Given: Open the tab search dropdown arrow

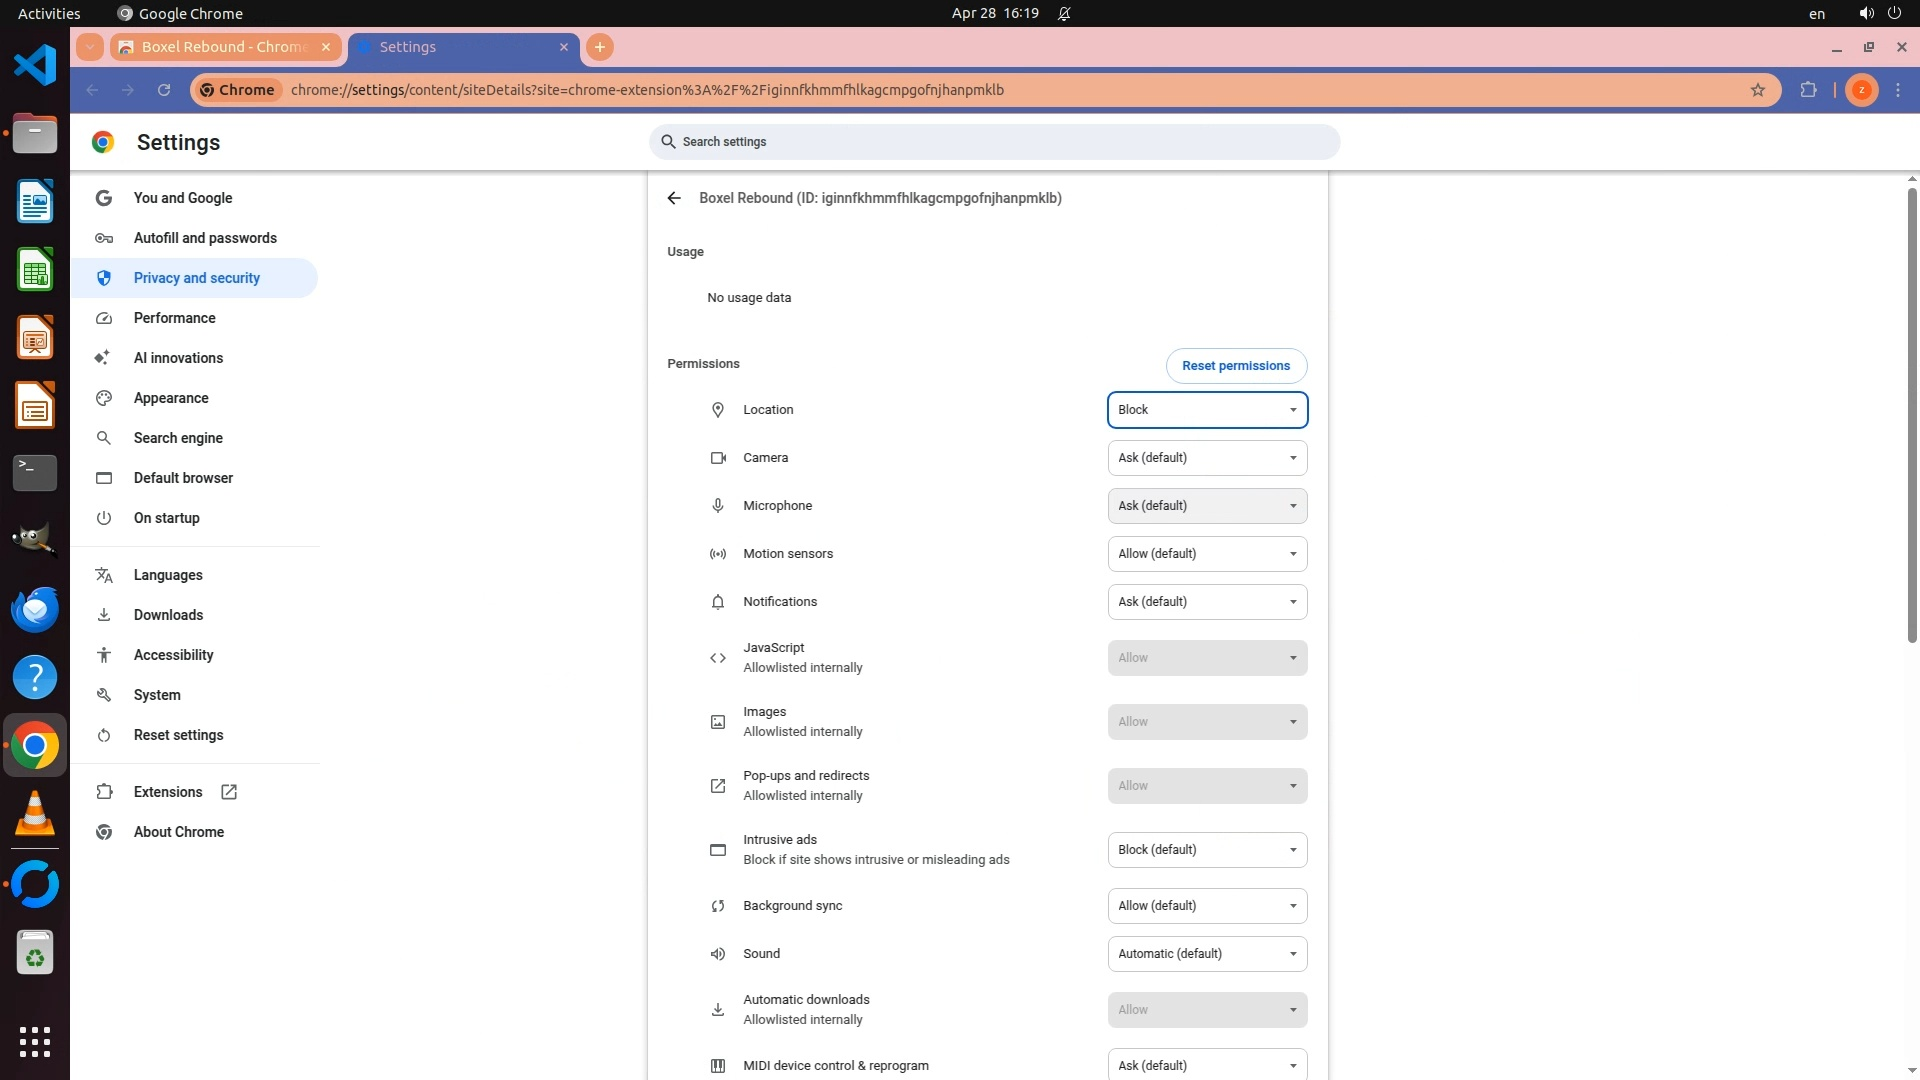Looking at the screenshot, I should [90, 47].
